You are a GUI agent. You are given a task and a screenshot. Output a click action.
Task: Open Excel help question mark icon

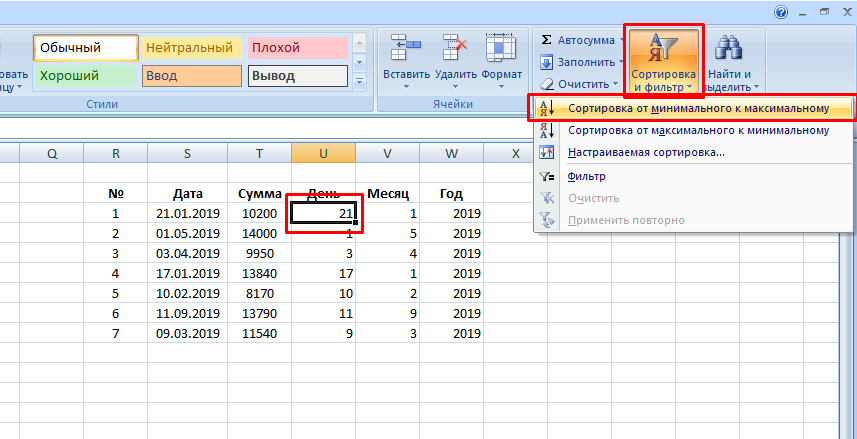pos(780,11)
